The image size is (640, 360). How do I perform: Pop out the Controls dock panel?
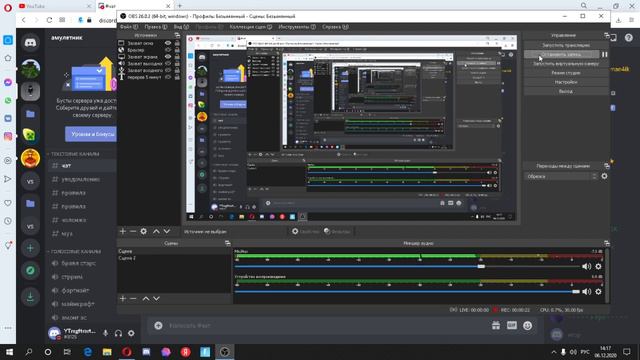coord(607,36)
